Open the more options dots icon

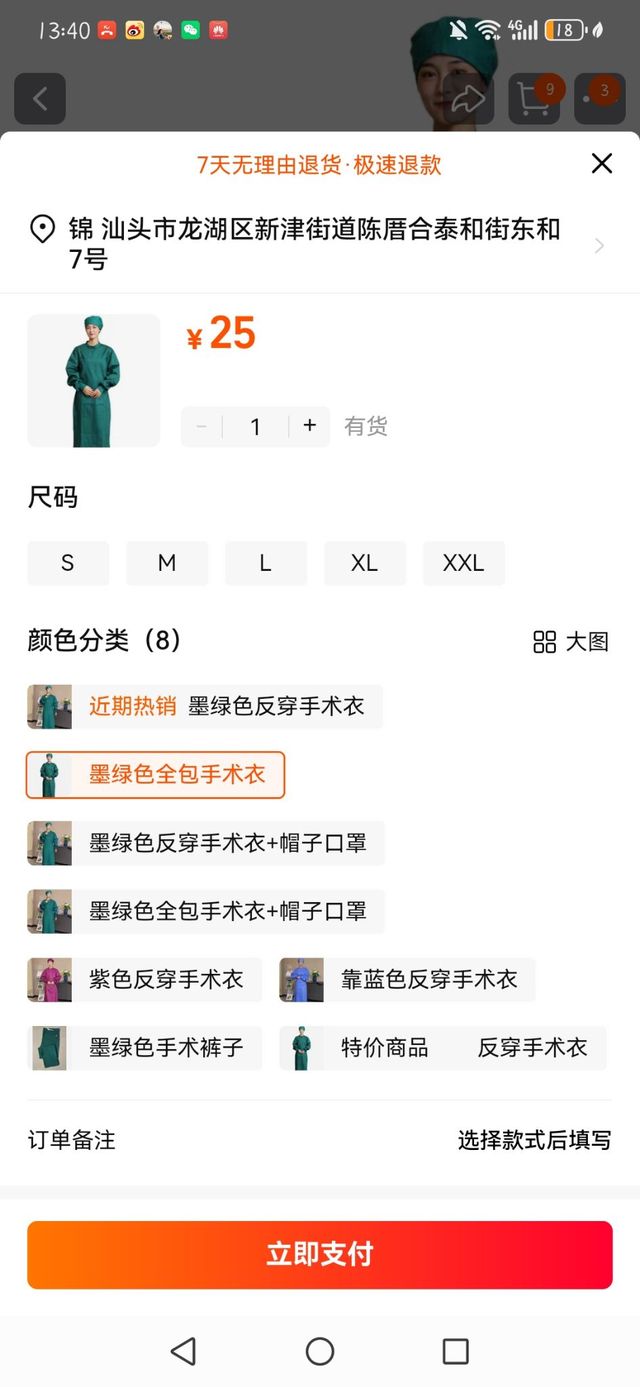pyautogui.click(x=600, y=99)
